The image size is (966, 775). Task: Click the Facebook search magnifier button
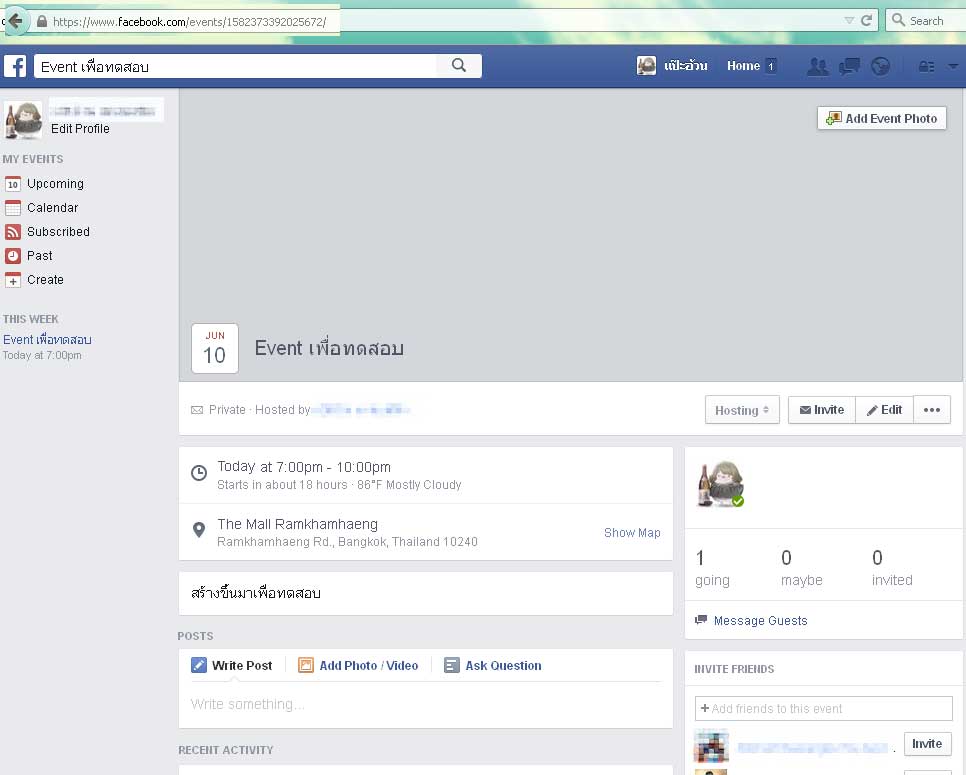tap(458, 65)
